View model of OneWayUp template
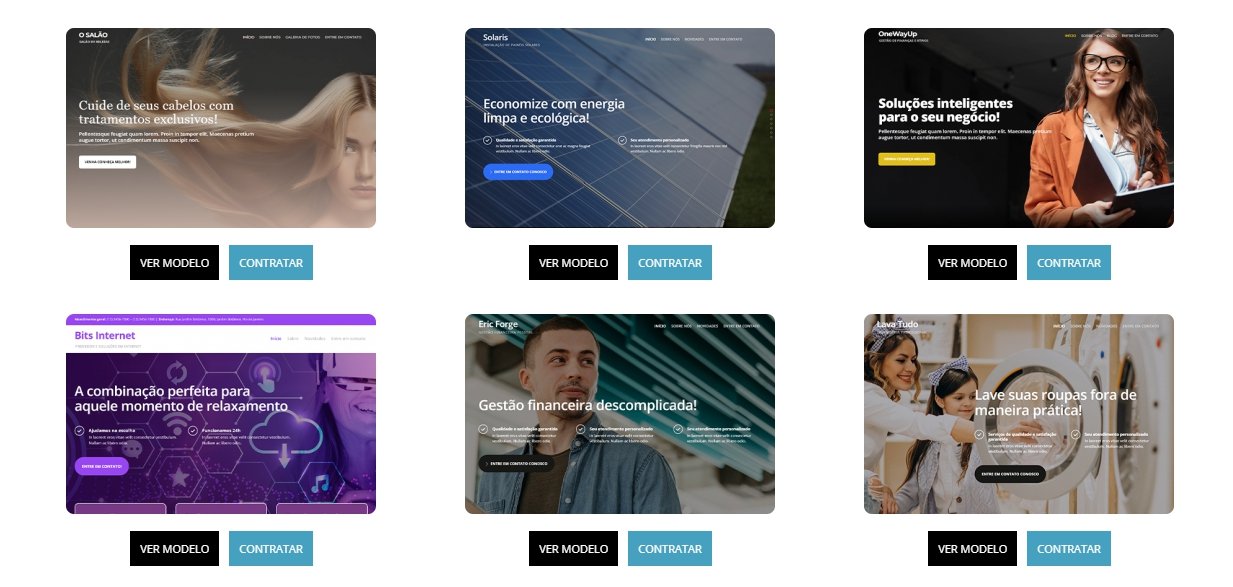 point(972,263)
